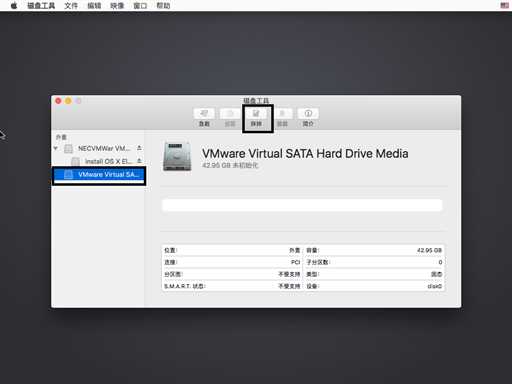Eject the NECVMWar VM... disk
Viewport: 512px width, 384px height.
139,148
